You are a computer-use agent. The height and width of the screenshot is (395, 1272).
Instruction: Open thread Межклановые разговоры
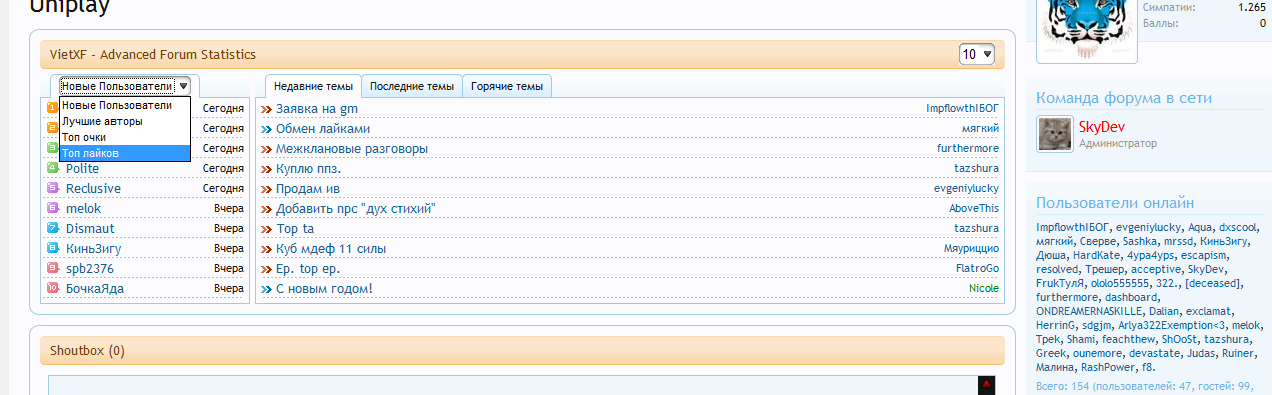click(352, 148)
